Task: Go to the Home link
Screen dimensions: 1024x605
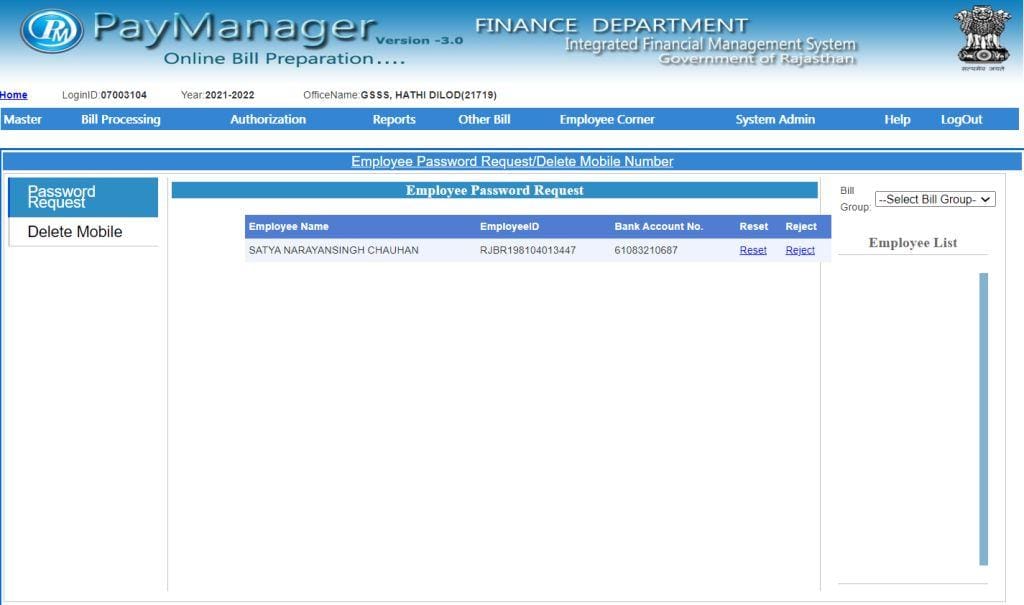Action: coord(14,95)
